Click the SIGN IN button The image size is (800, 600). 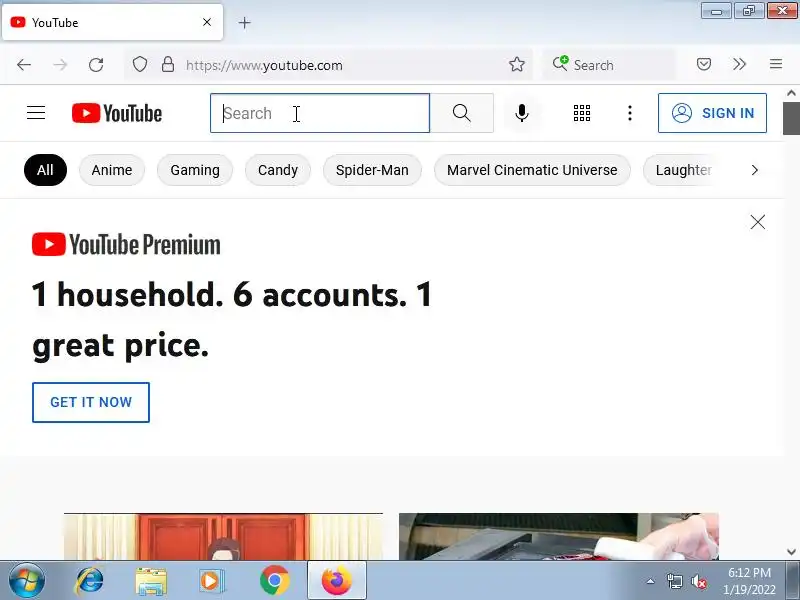tap(712, 113)
